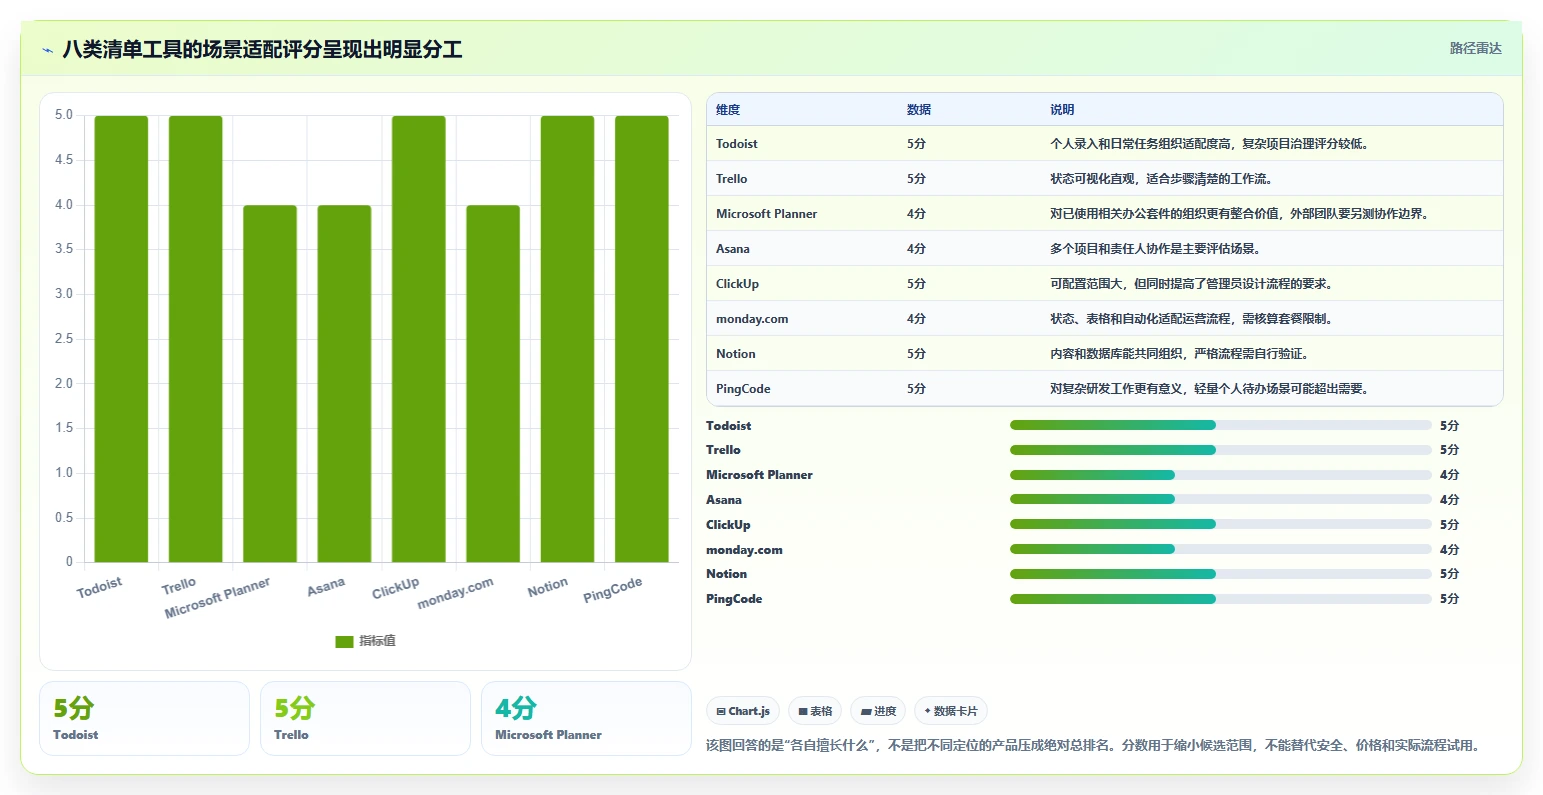The height and width of the screenshot is (795, 1543).
Task: Select the monday.com cell in the table
Action: click(x=752, y=319)
